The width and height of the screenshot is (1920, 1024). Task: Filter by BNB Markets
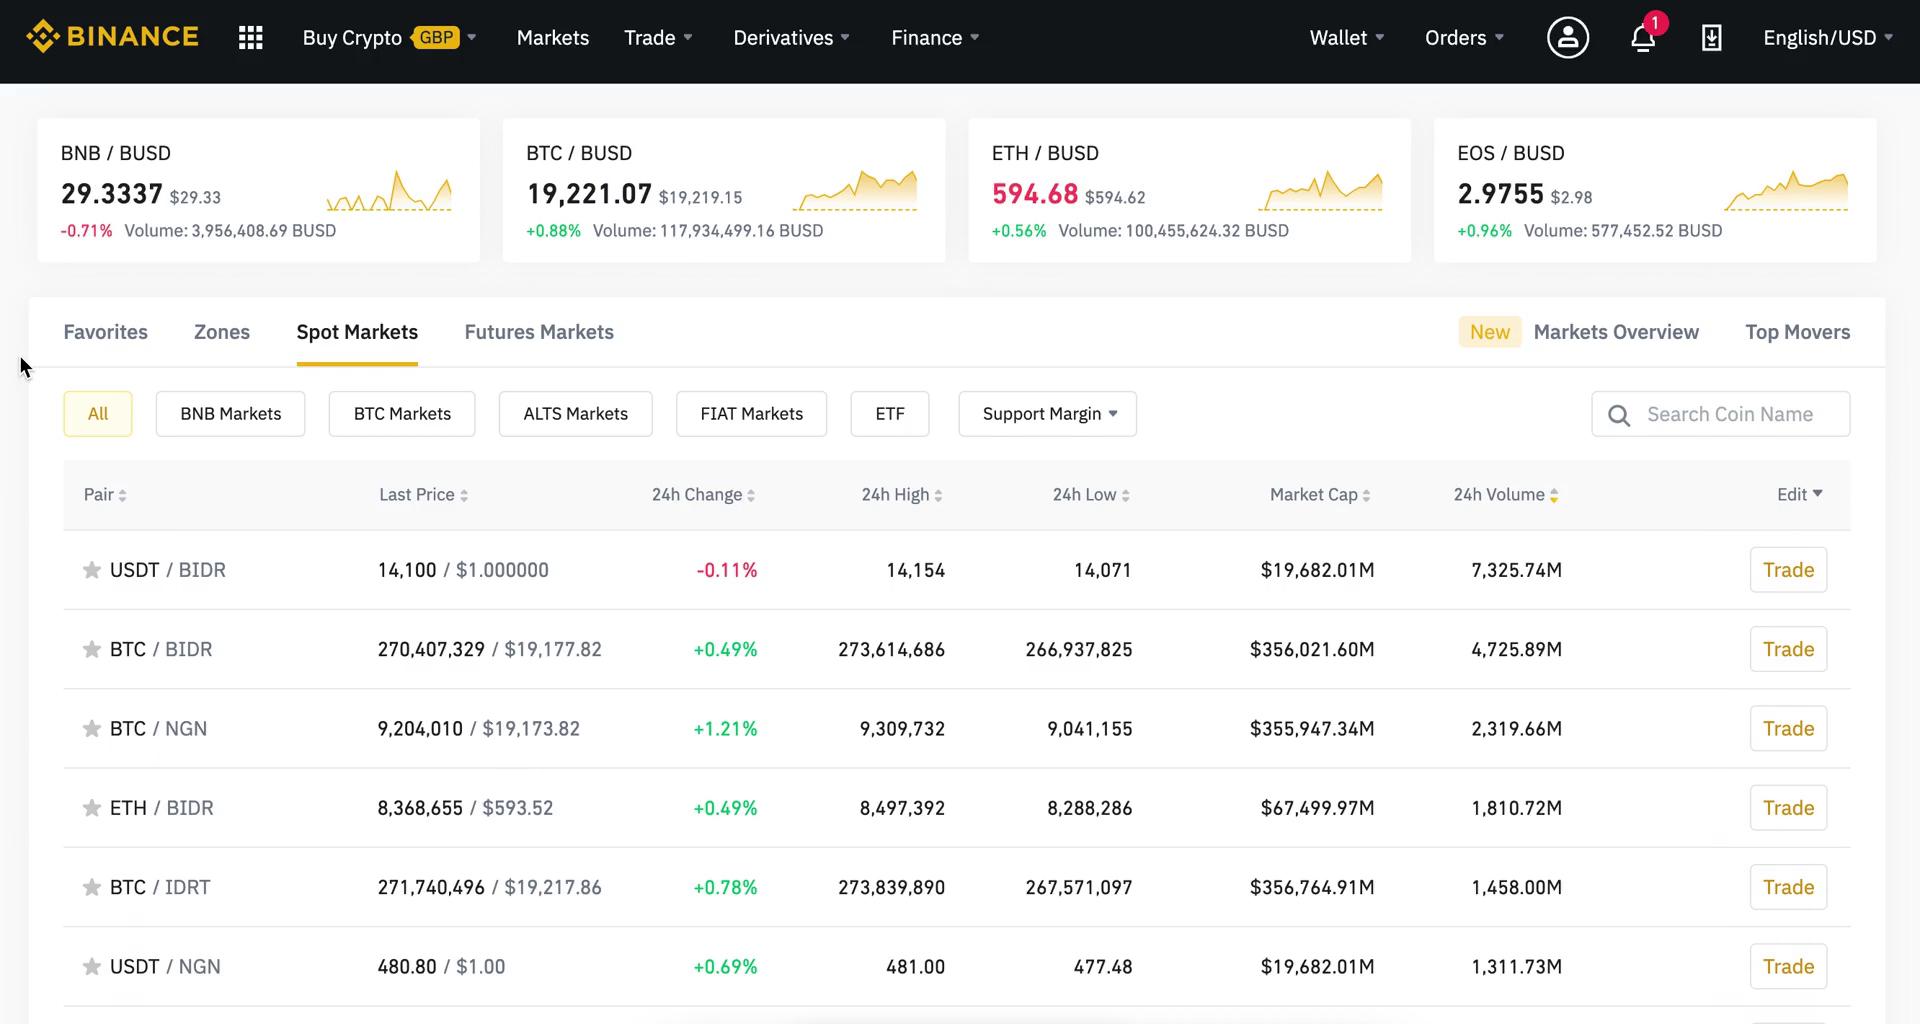point(231,414)
